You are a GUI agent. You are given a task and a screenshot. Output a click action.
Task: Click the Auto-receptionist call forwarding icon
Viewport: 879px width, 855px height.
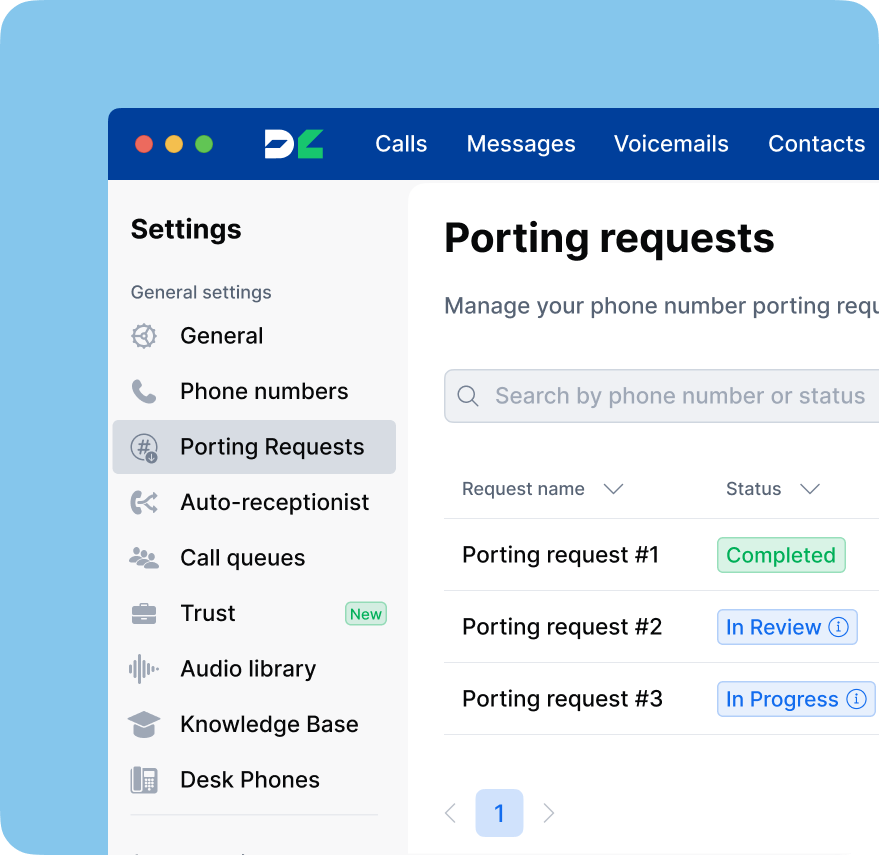(144, 502)
